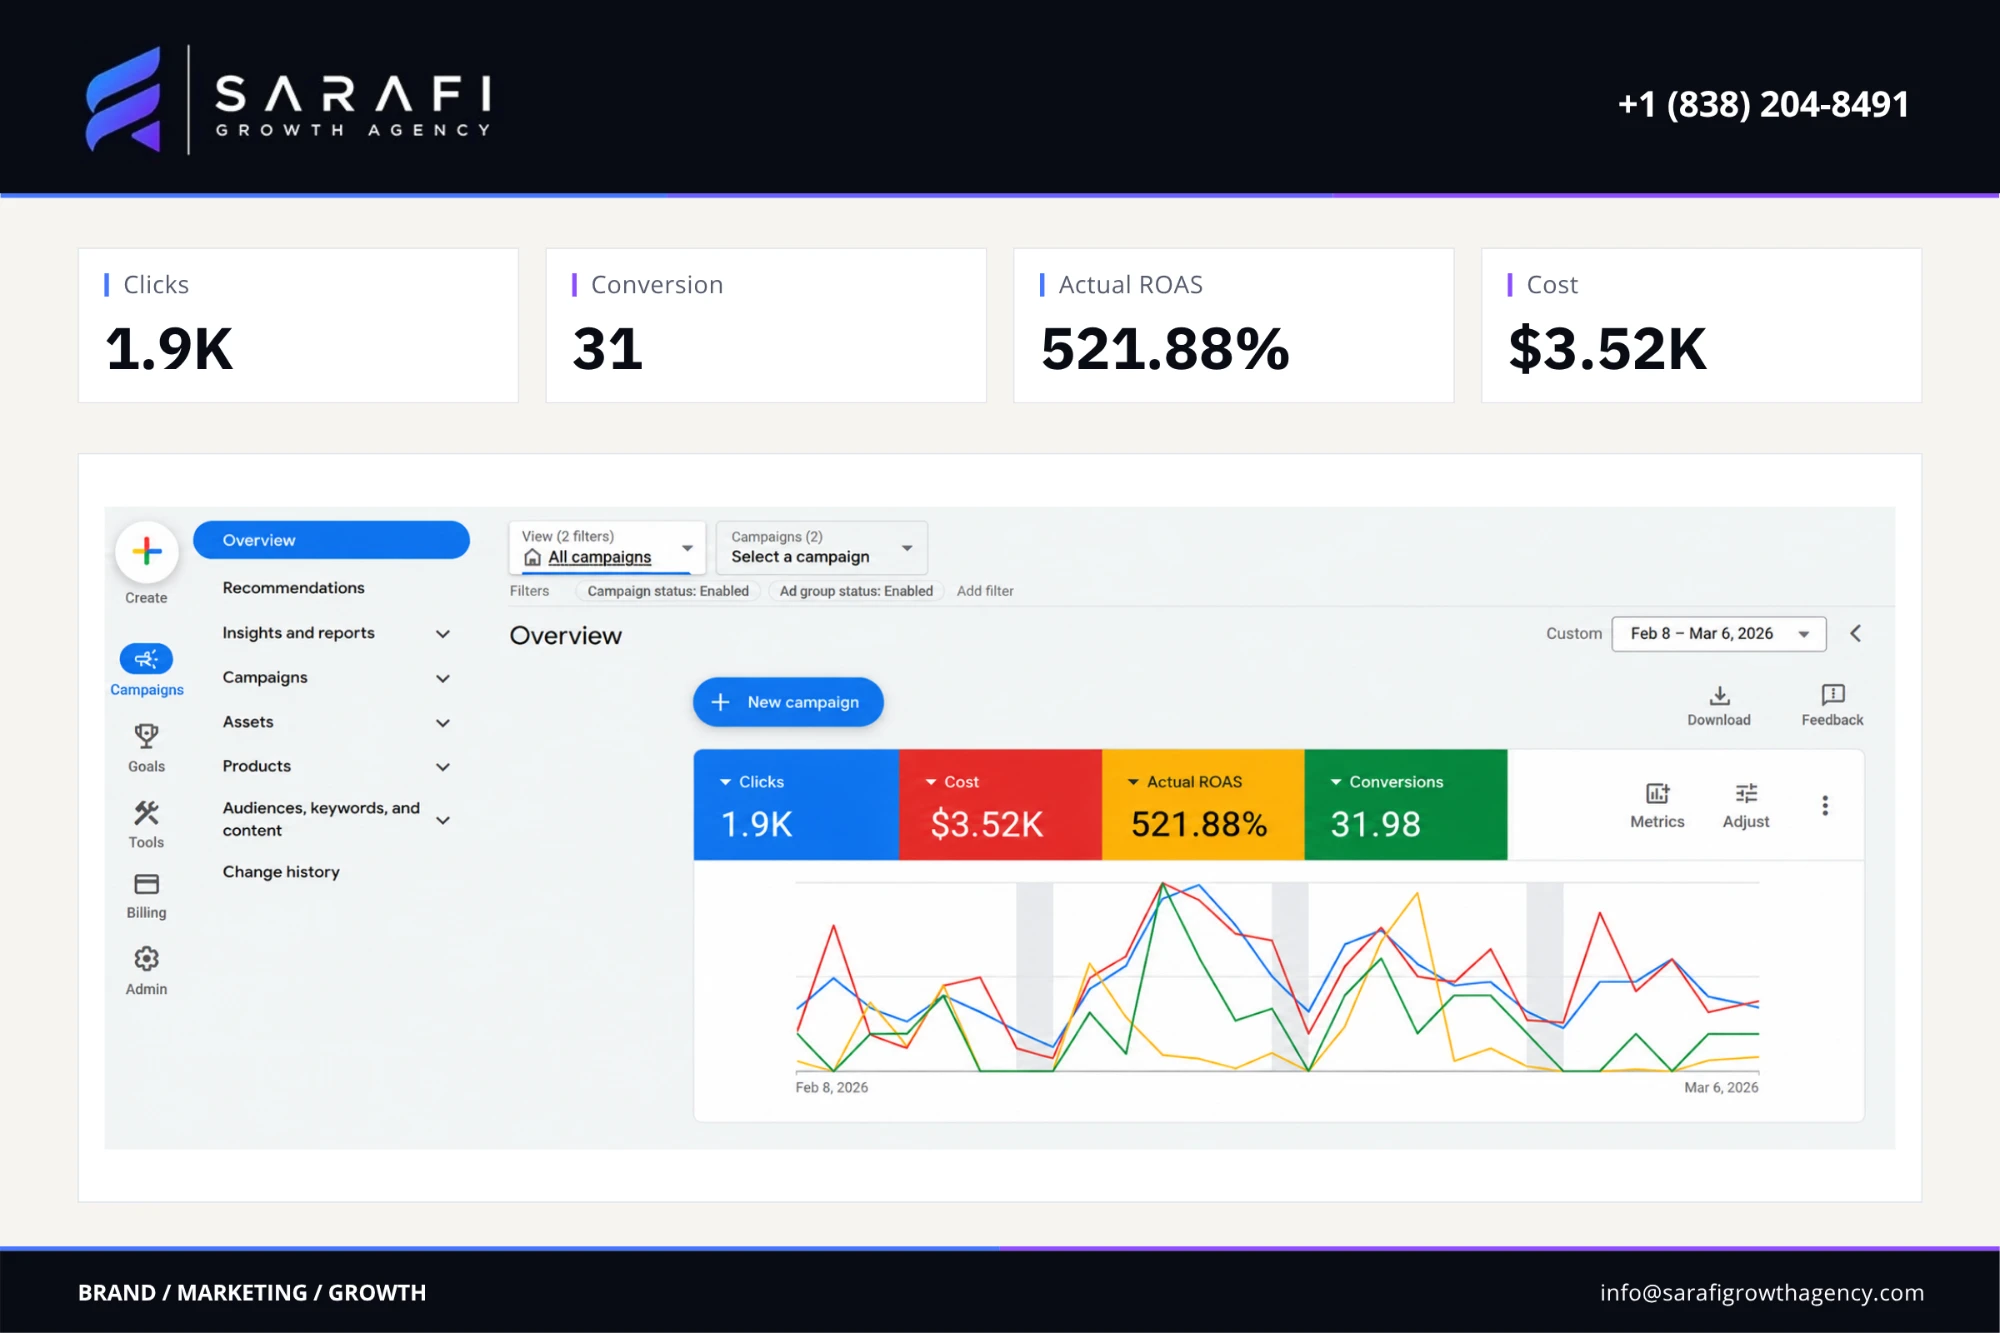Click the Mar 6, 2026 chart axis label

(1721, 1088)
